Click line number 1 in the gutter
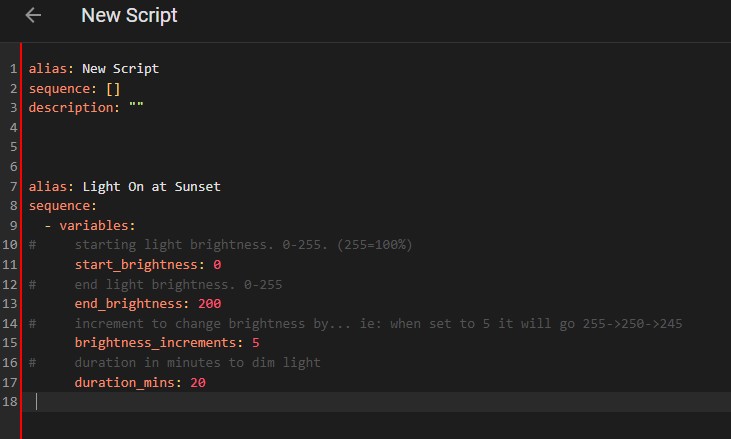The width and height of the screenshot is (731, 439). [13, 69]
